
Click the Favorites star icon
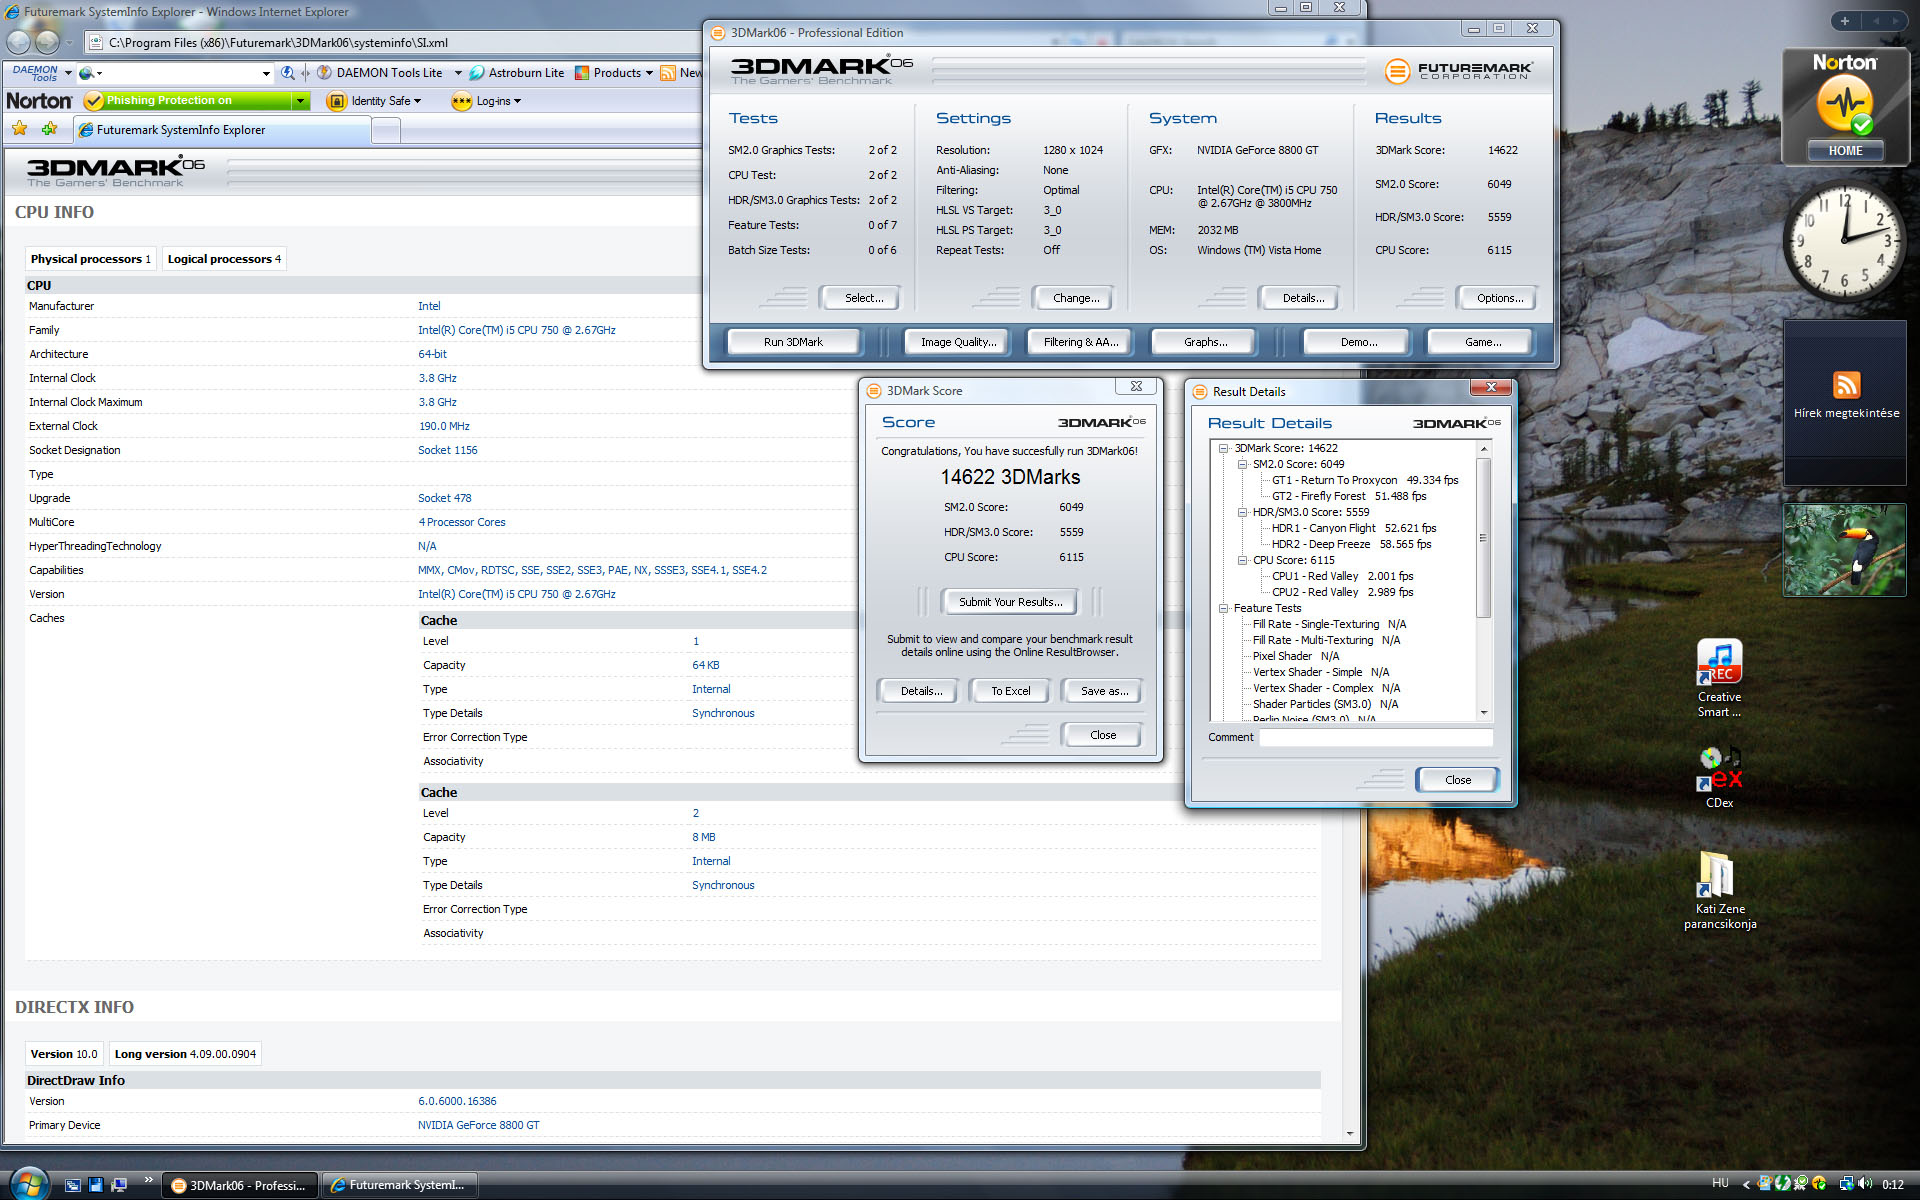[x=19, y=129]
